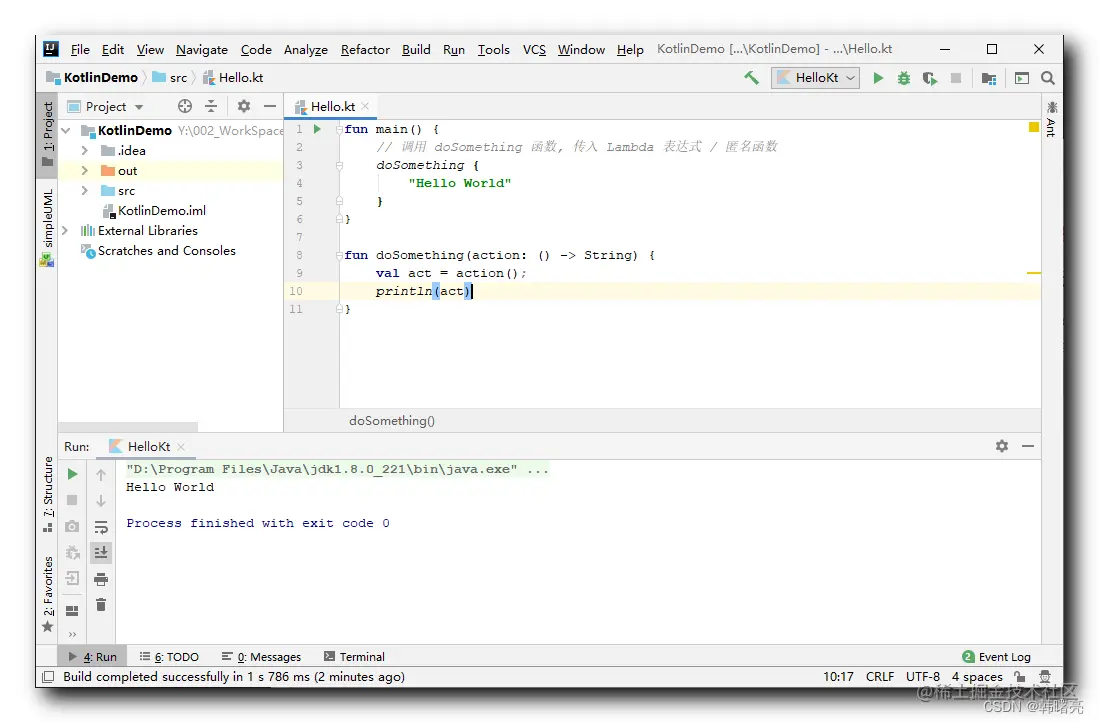Select the Hello.kt editor tab
The height and width of the screenshot is (723, 1099).
[331, 106]
